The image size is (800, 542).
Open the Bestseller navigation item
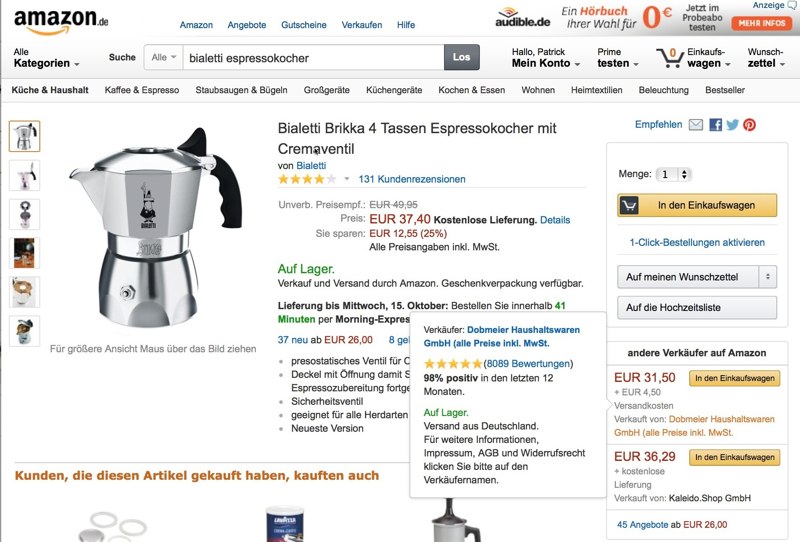724,90
